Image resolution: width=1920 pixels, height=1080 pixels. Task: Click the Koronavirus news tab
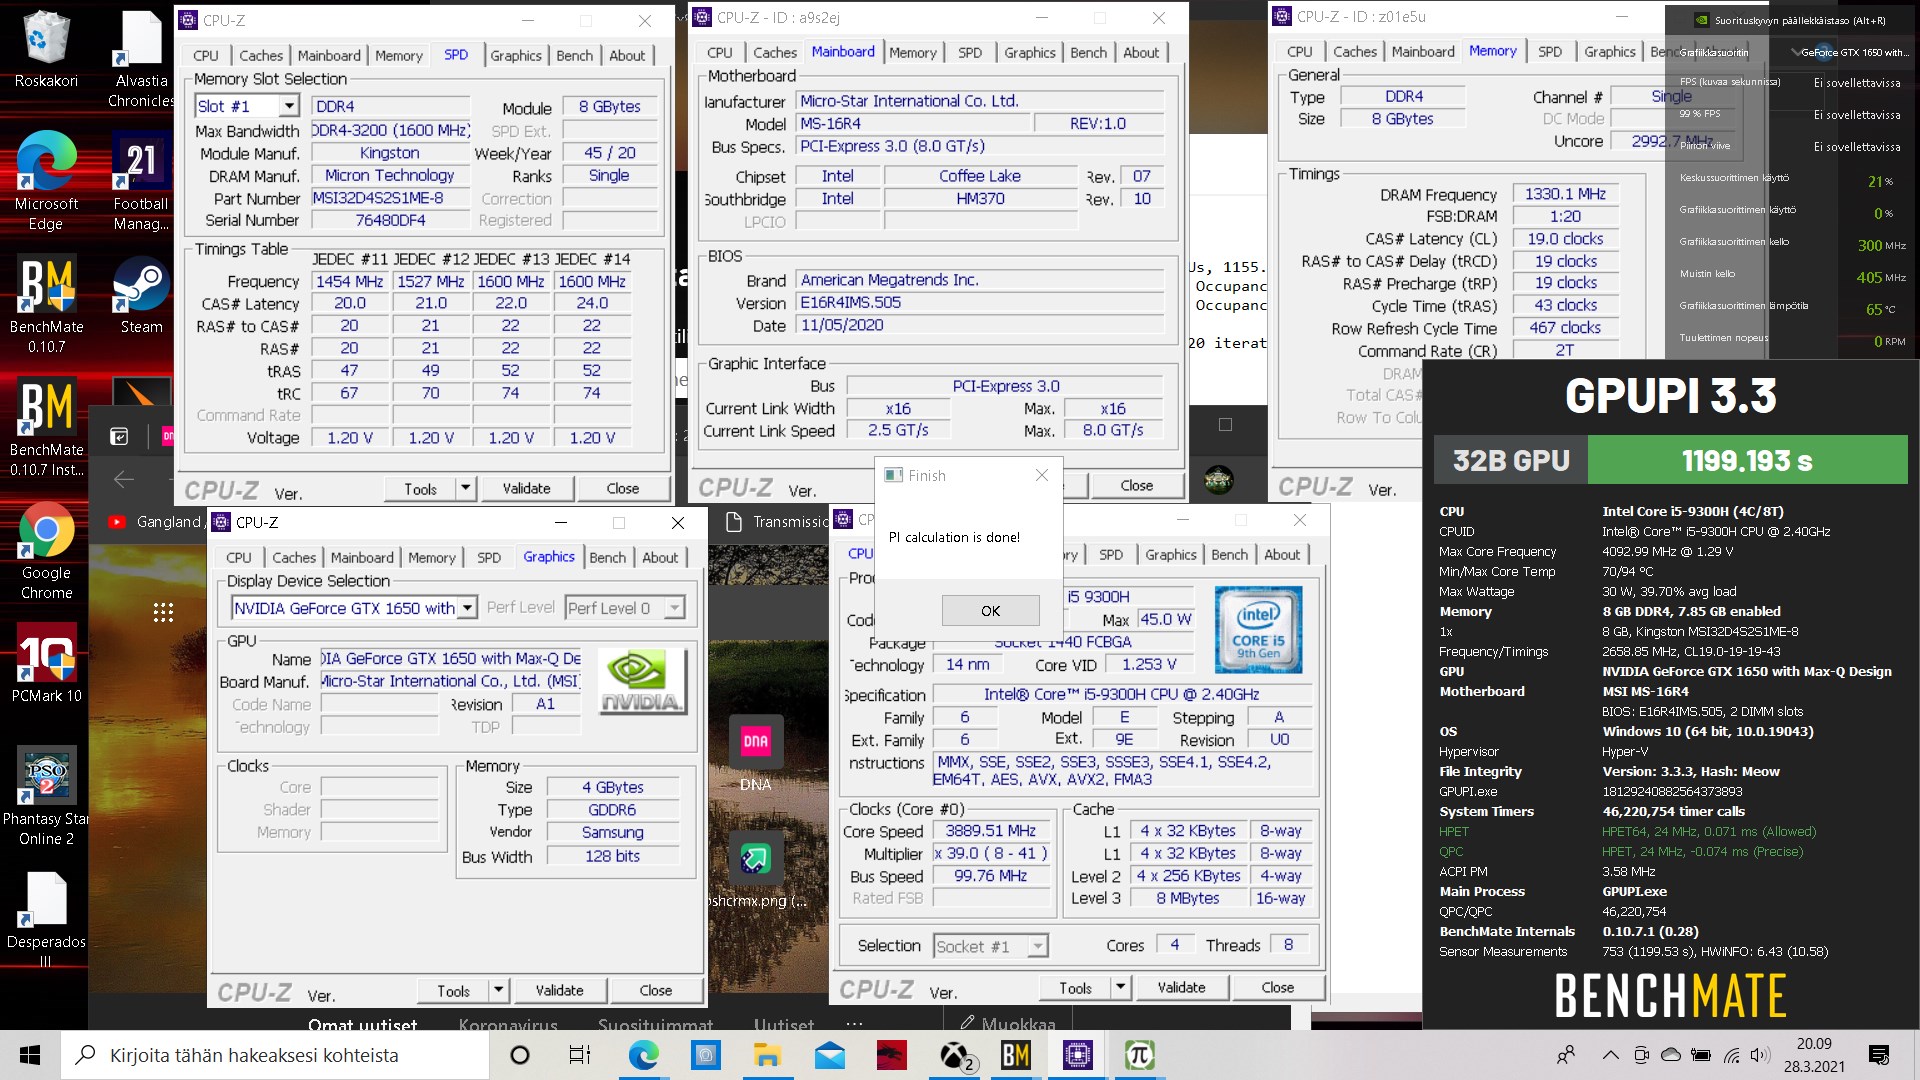point(508,1025)
